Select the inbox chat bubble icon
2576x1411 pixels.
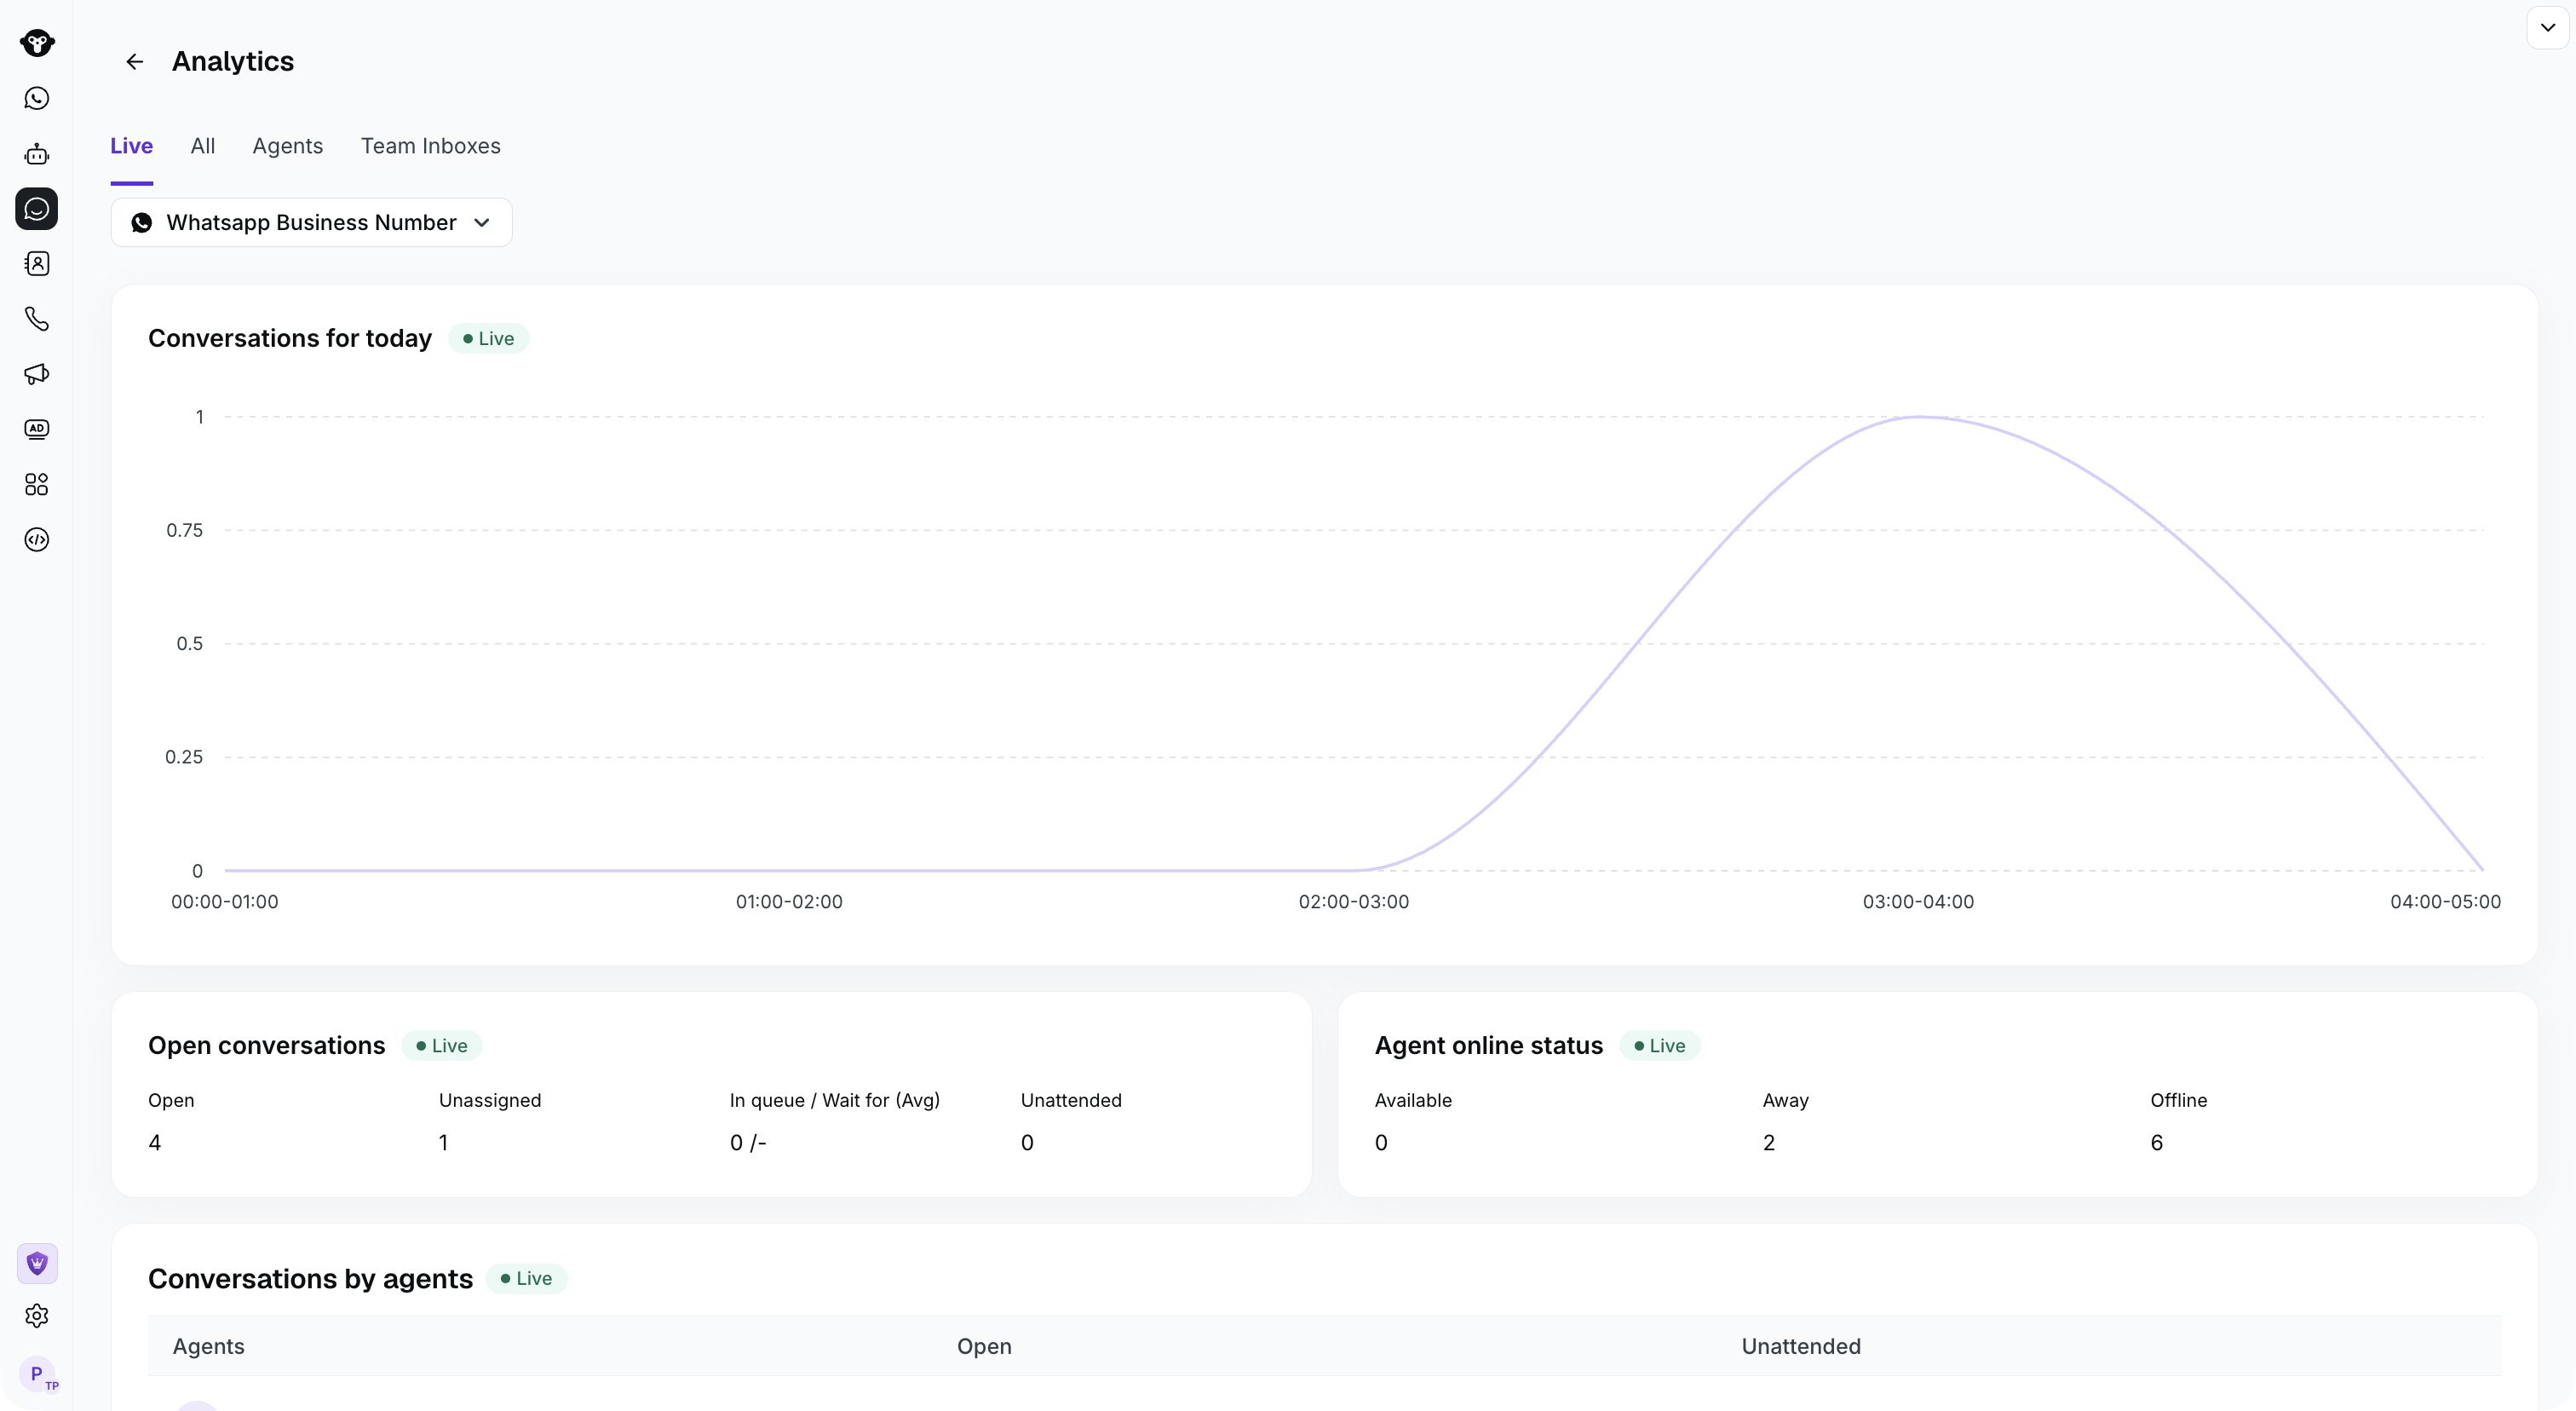[37, 208]
